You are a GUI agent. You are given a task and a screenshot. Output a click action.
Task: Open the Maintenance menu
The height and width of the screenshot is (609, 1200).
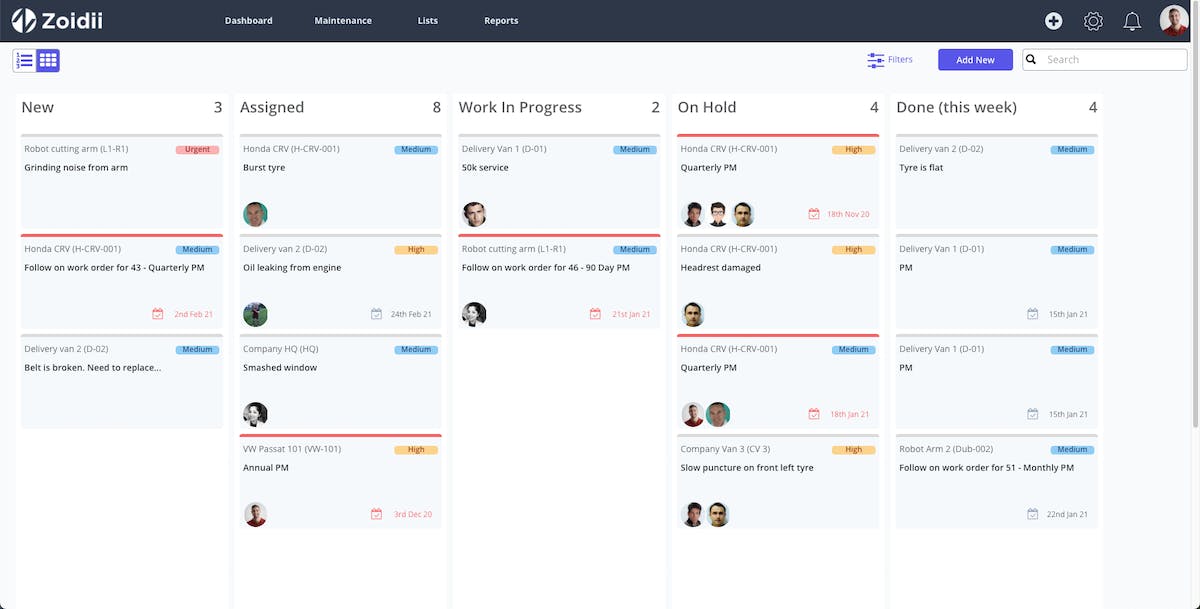click(x=343, y=20)
